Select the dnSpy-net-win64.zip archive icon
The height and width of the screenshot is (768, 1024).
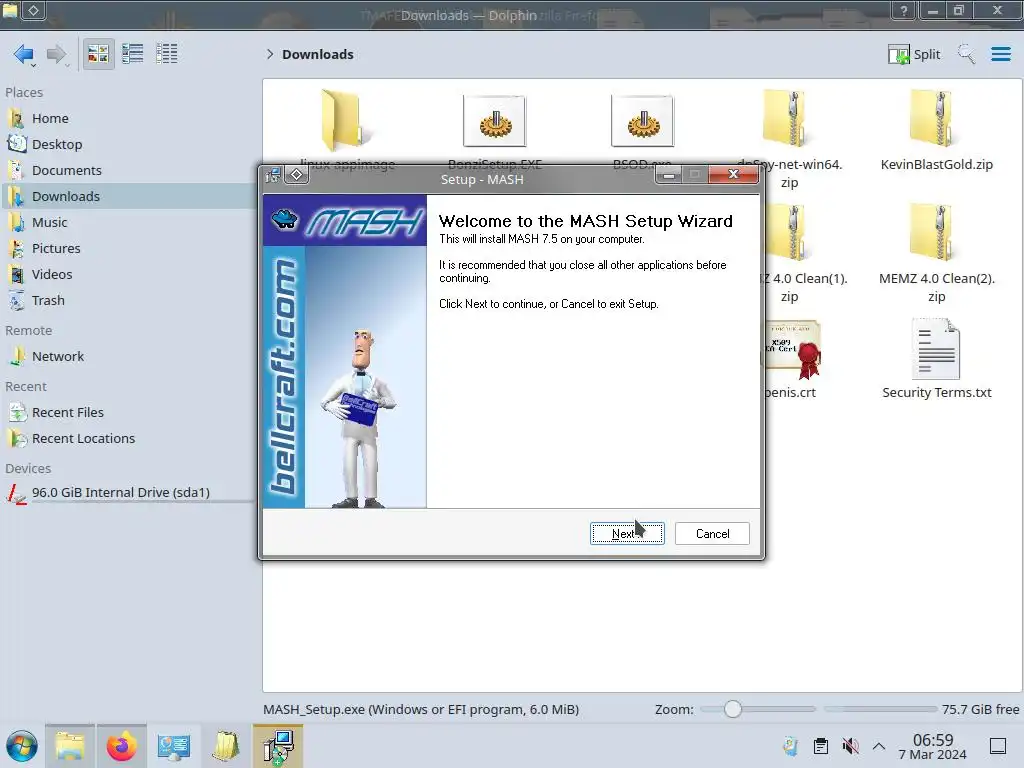(787, 120)
